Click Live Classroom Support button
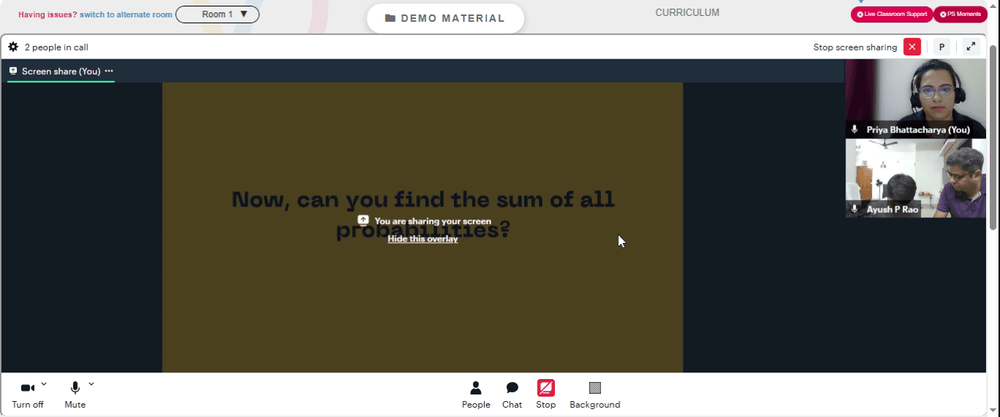This screenshot has height=417, width=1000. point(892,14)
